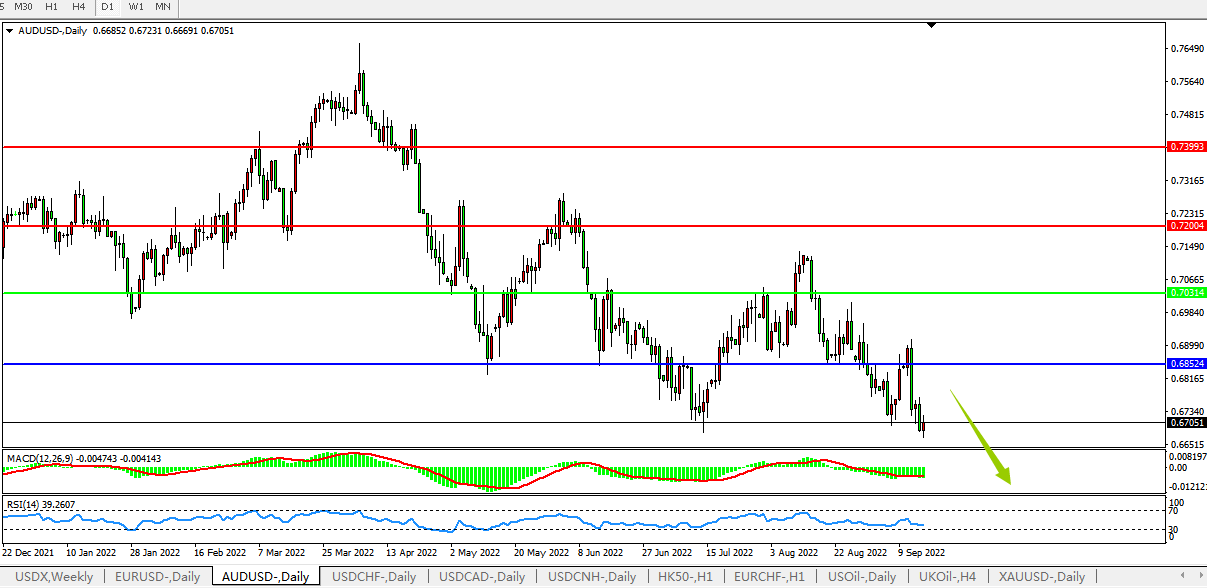
Task: Click the red 0.73993 price label
Action: tap(1186, 147)
